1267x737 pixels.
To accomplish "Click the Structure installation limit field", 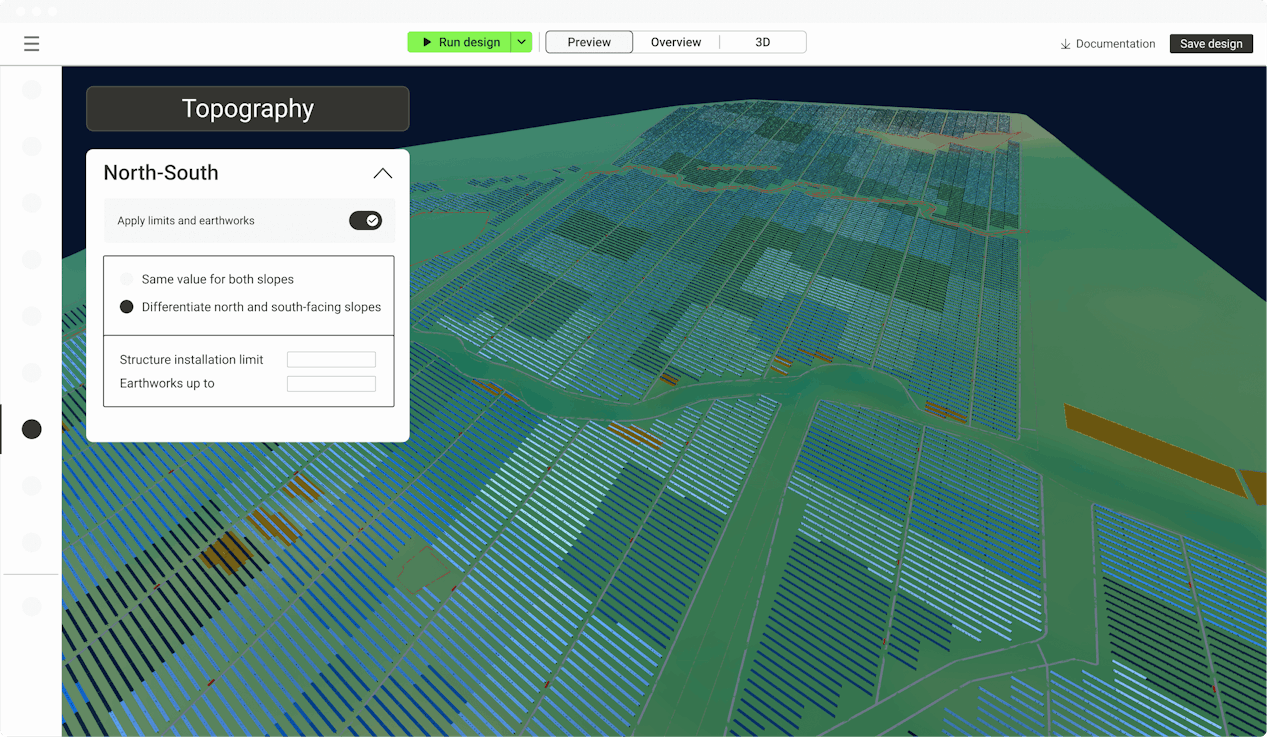I will click(331, 360).
